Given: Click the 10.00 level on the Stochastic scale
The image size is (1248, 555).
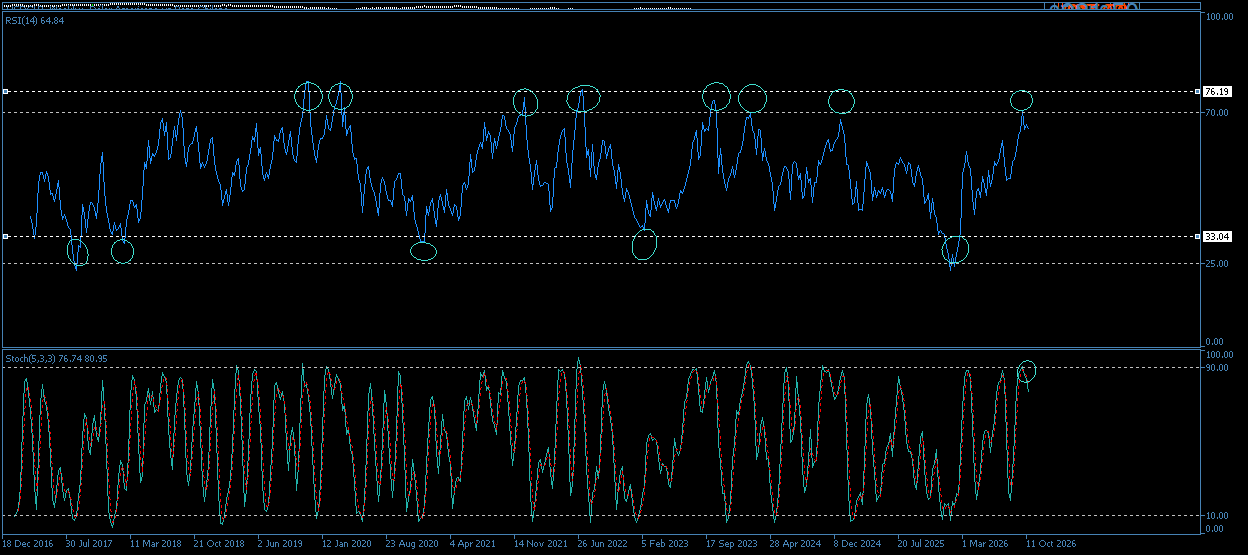Looking at the screenshot, I should (1216, 516).
